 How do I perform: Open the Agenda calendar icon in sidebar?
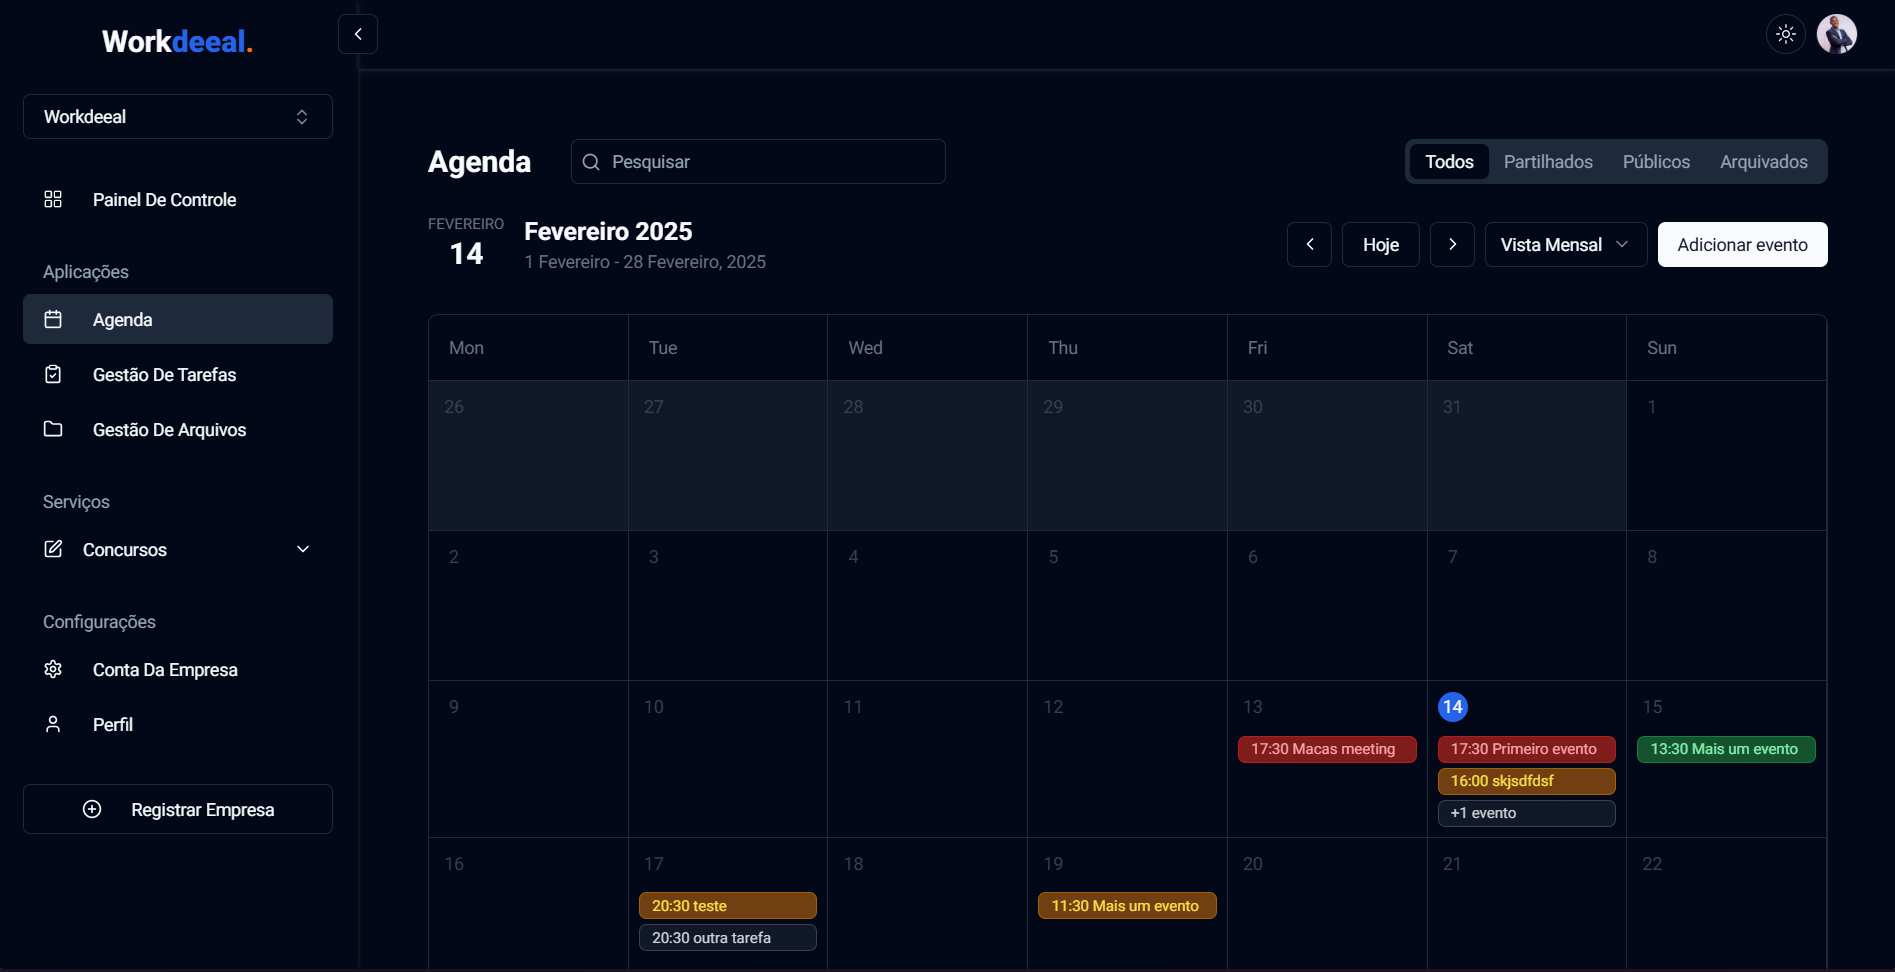coord(53,318)
